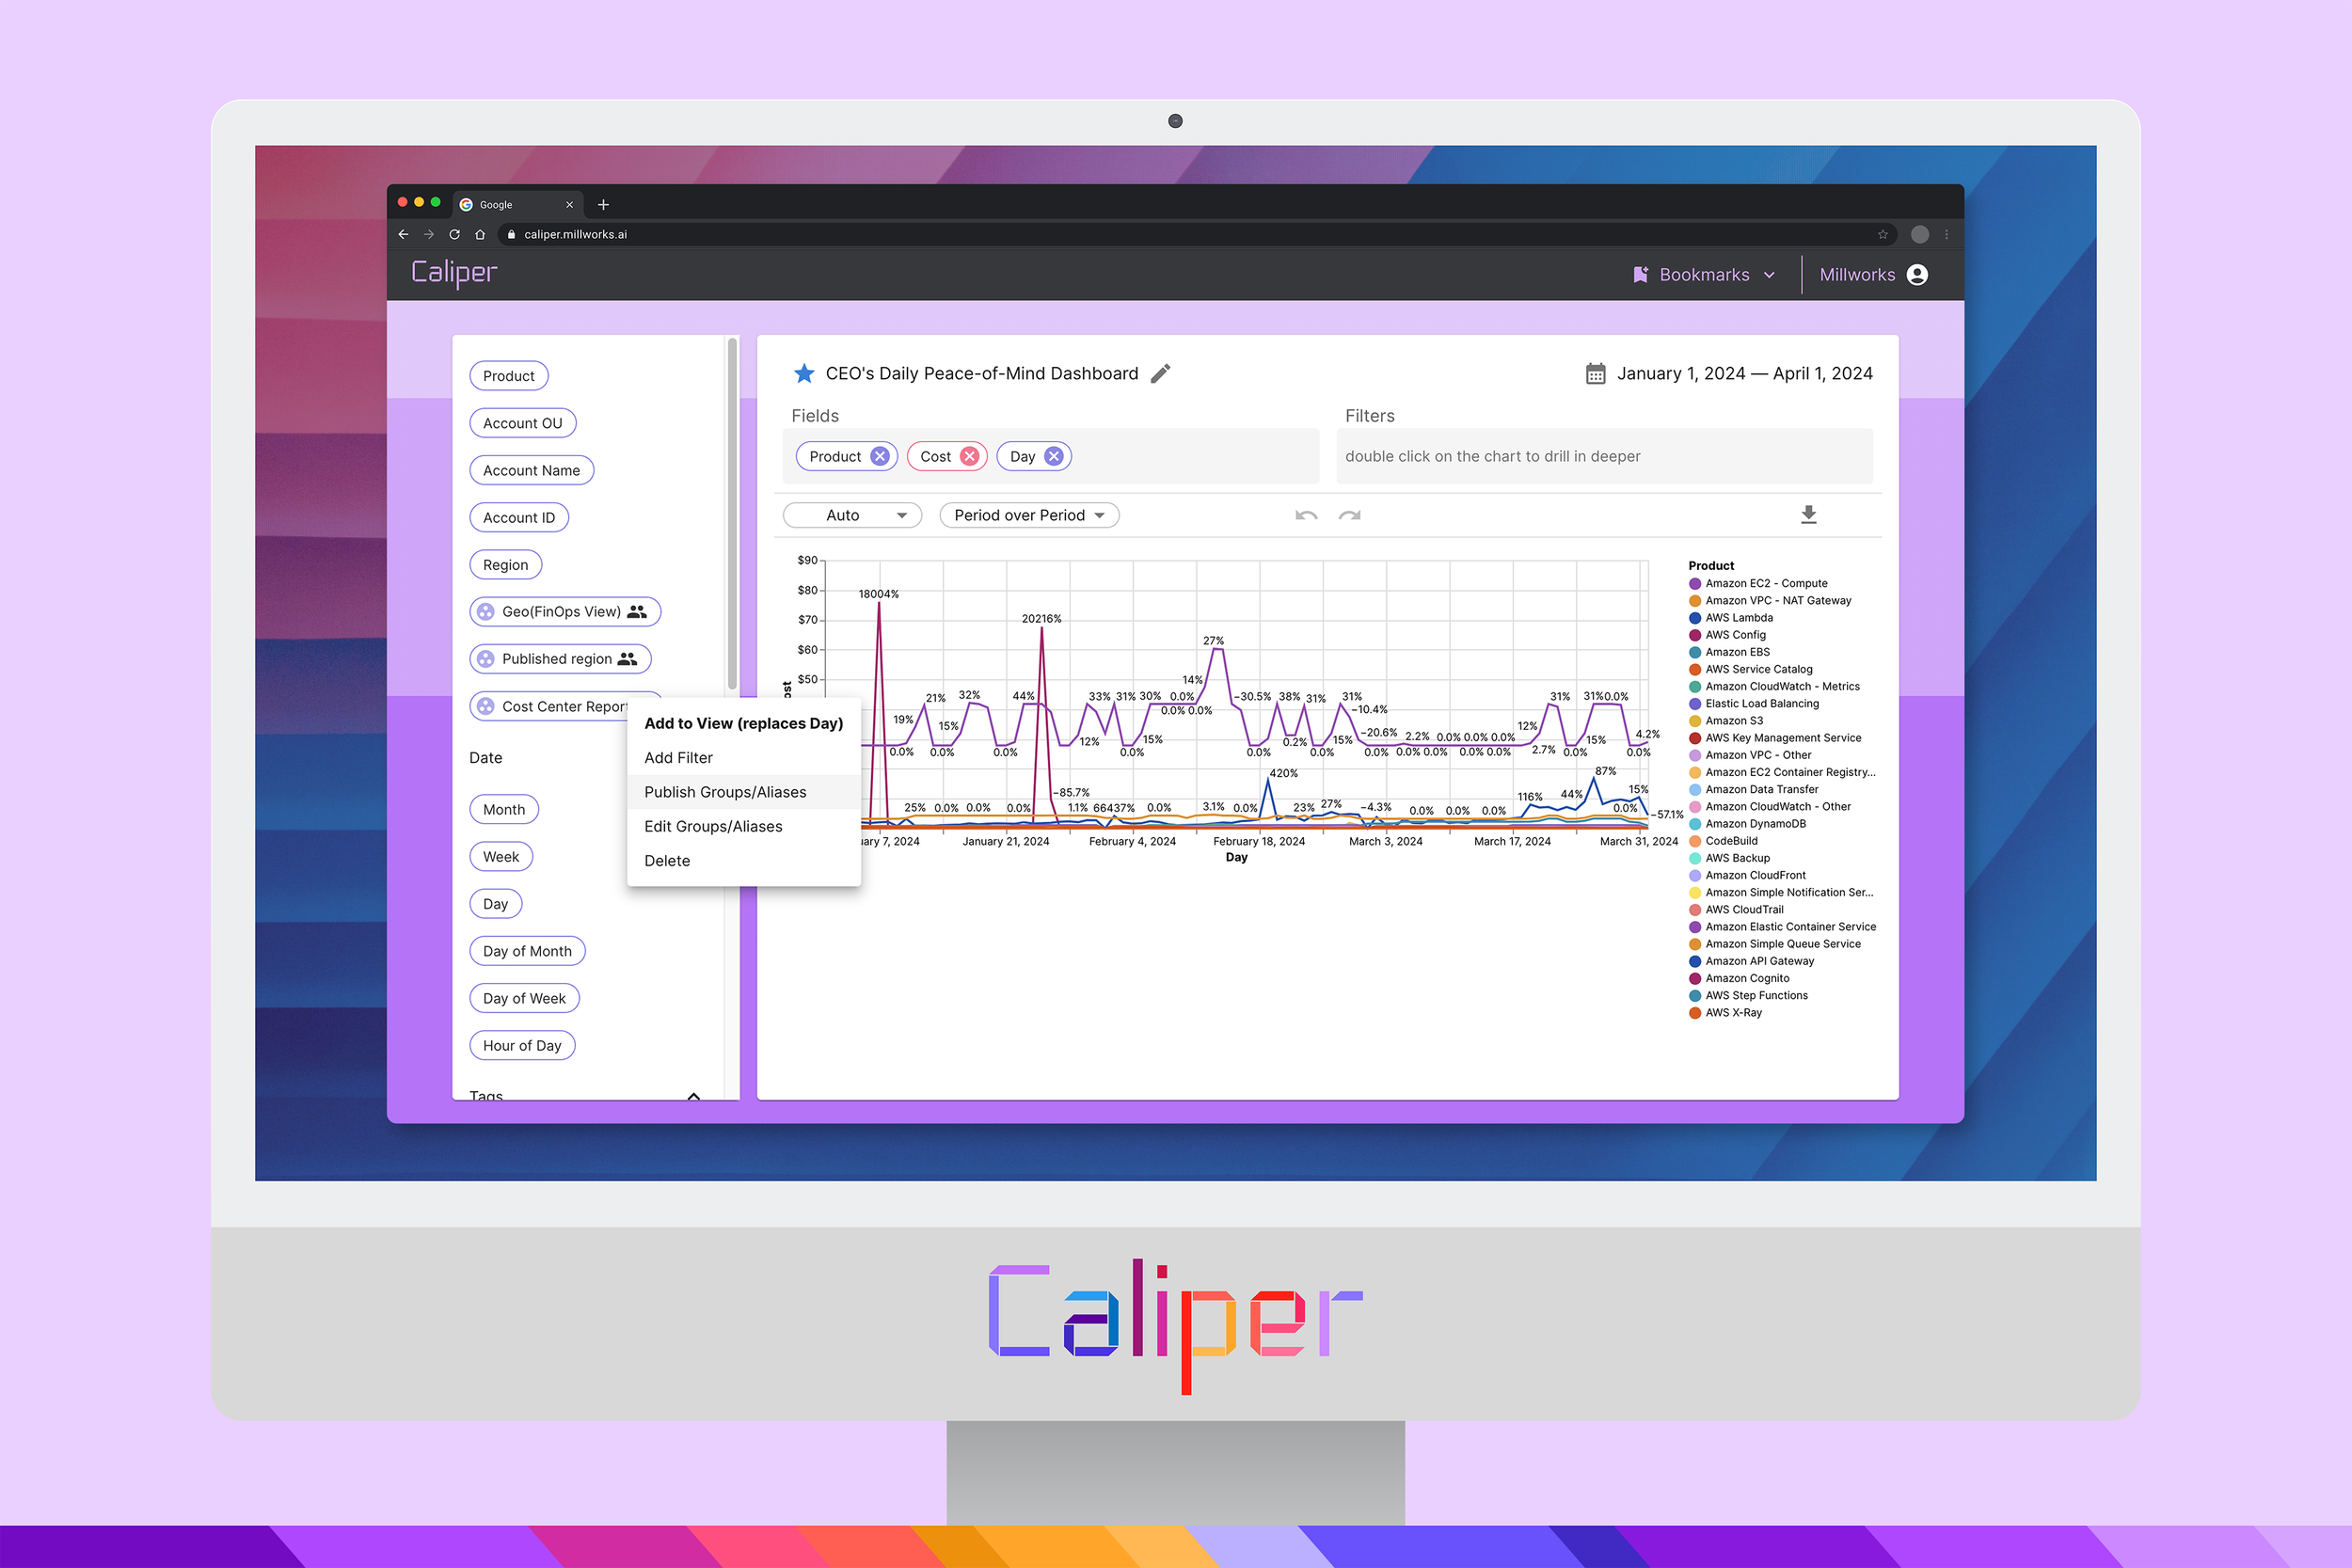Choose Add Filter from context menu

(x=743, y=758)
